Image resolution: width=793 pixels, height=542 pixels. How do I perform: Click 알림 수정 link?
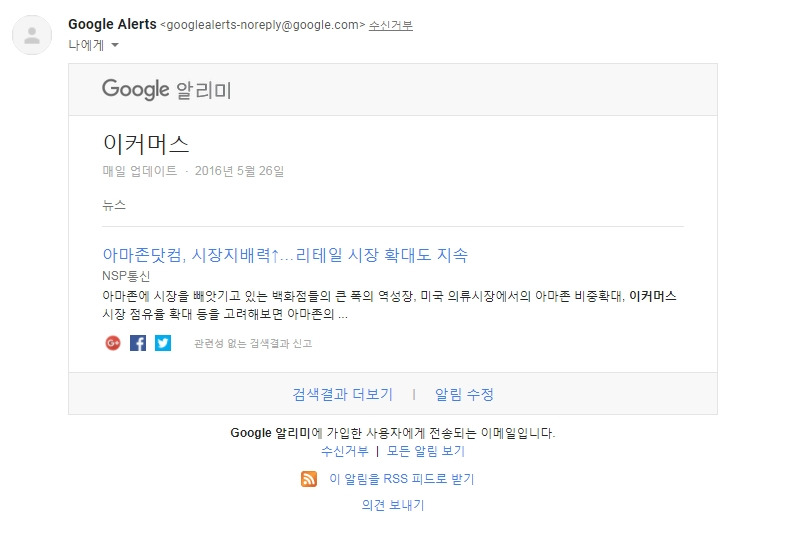[x=464, y=394]
